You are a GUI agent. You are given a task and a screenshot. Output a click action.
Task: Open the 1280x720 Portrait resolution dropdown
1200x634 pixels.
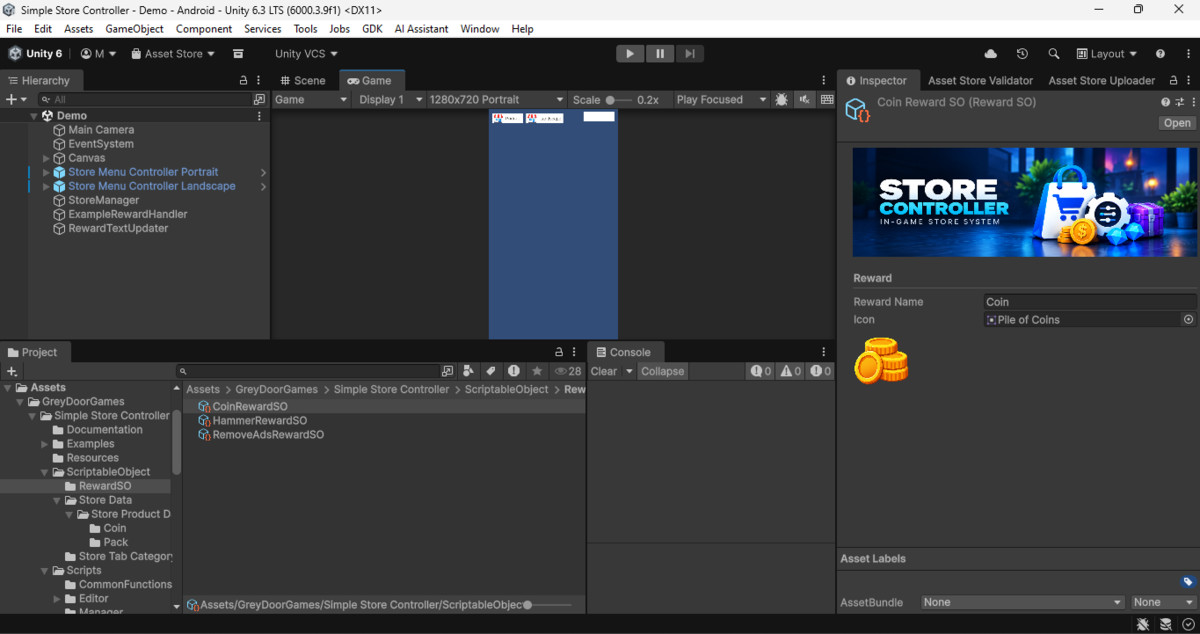(496, 100)
